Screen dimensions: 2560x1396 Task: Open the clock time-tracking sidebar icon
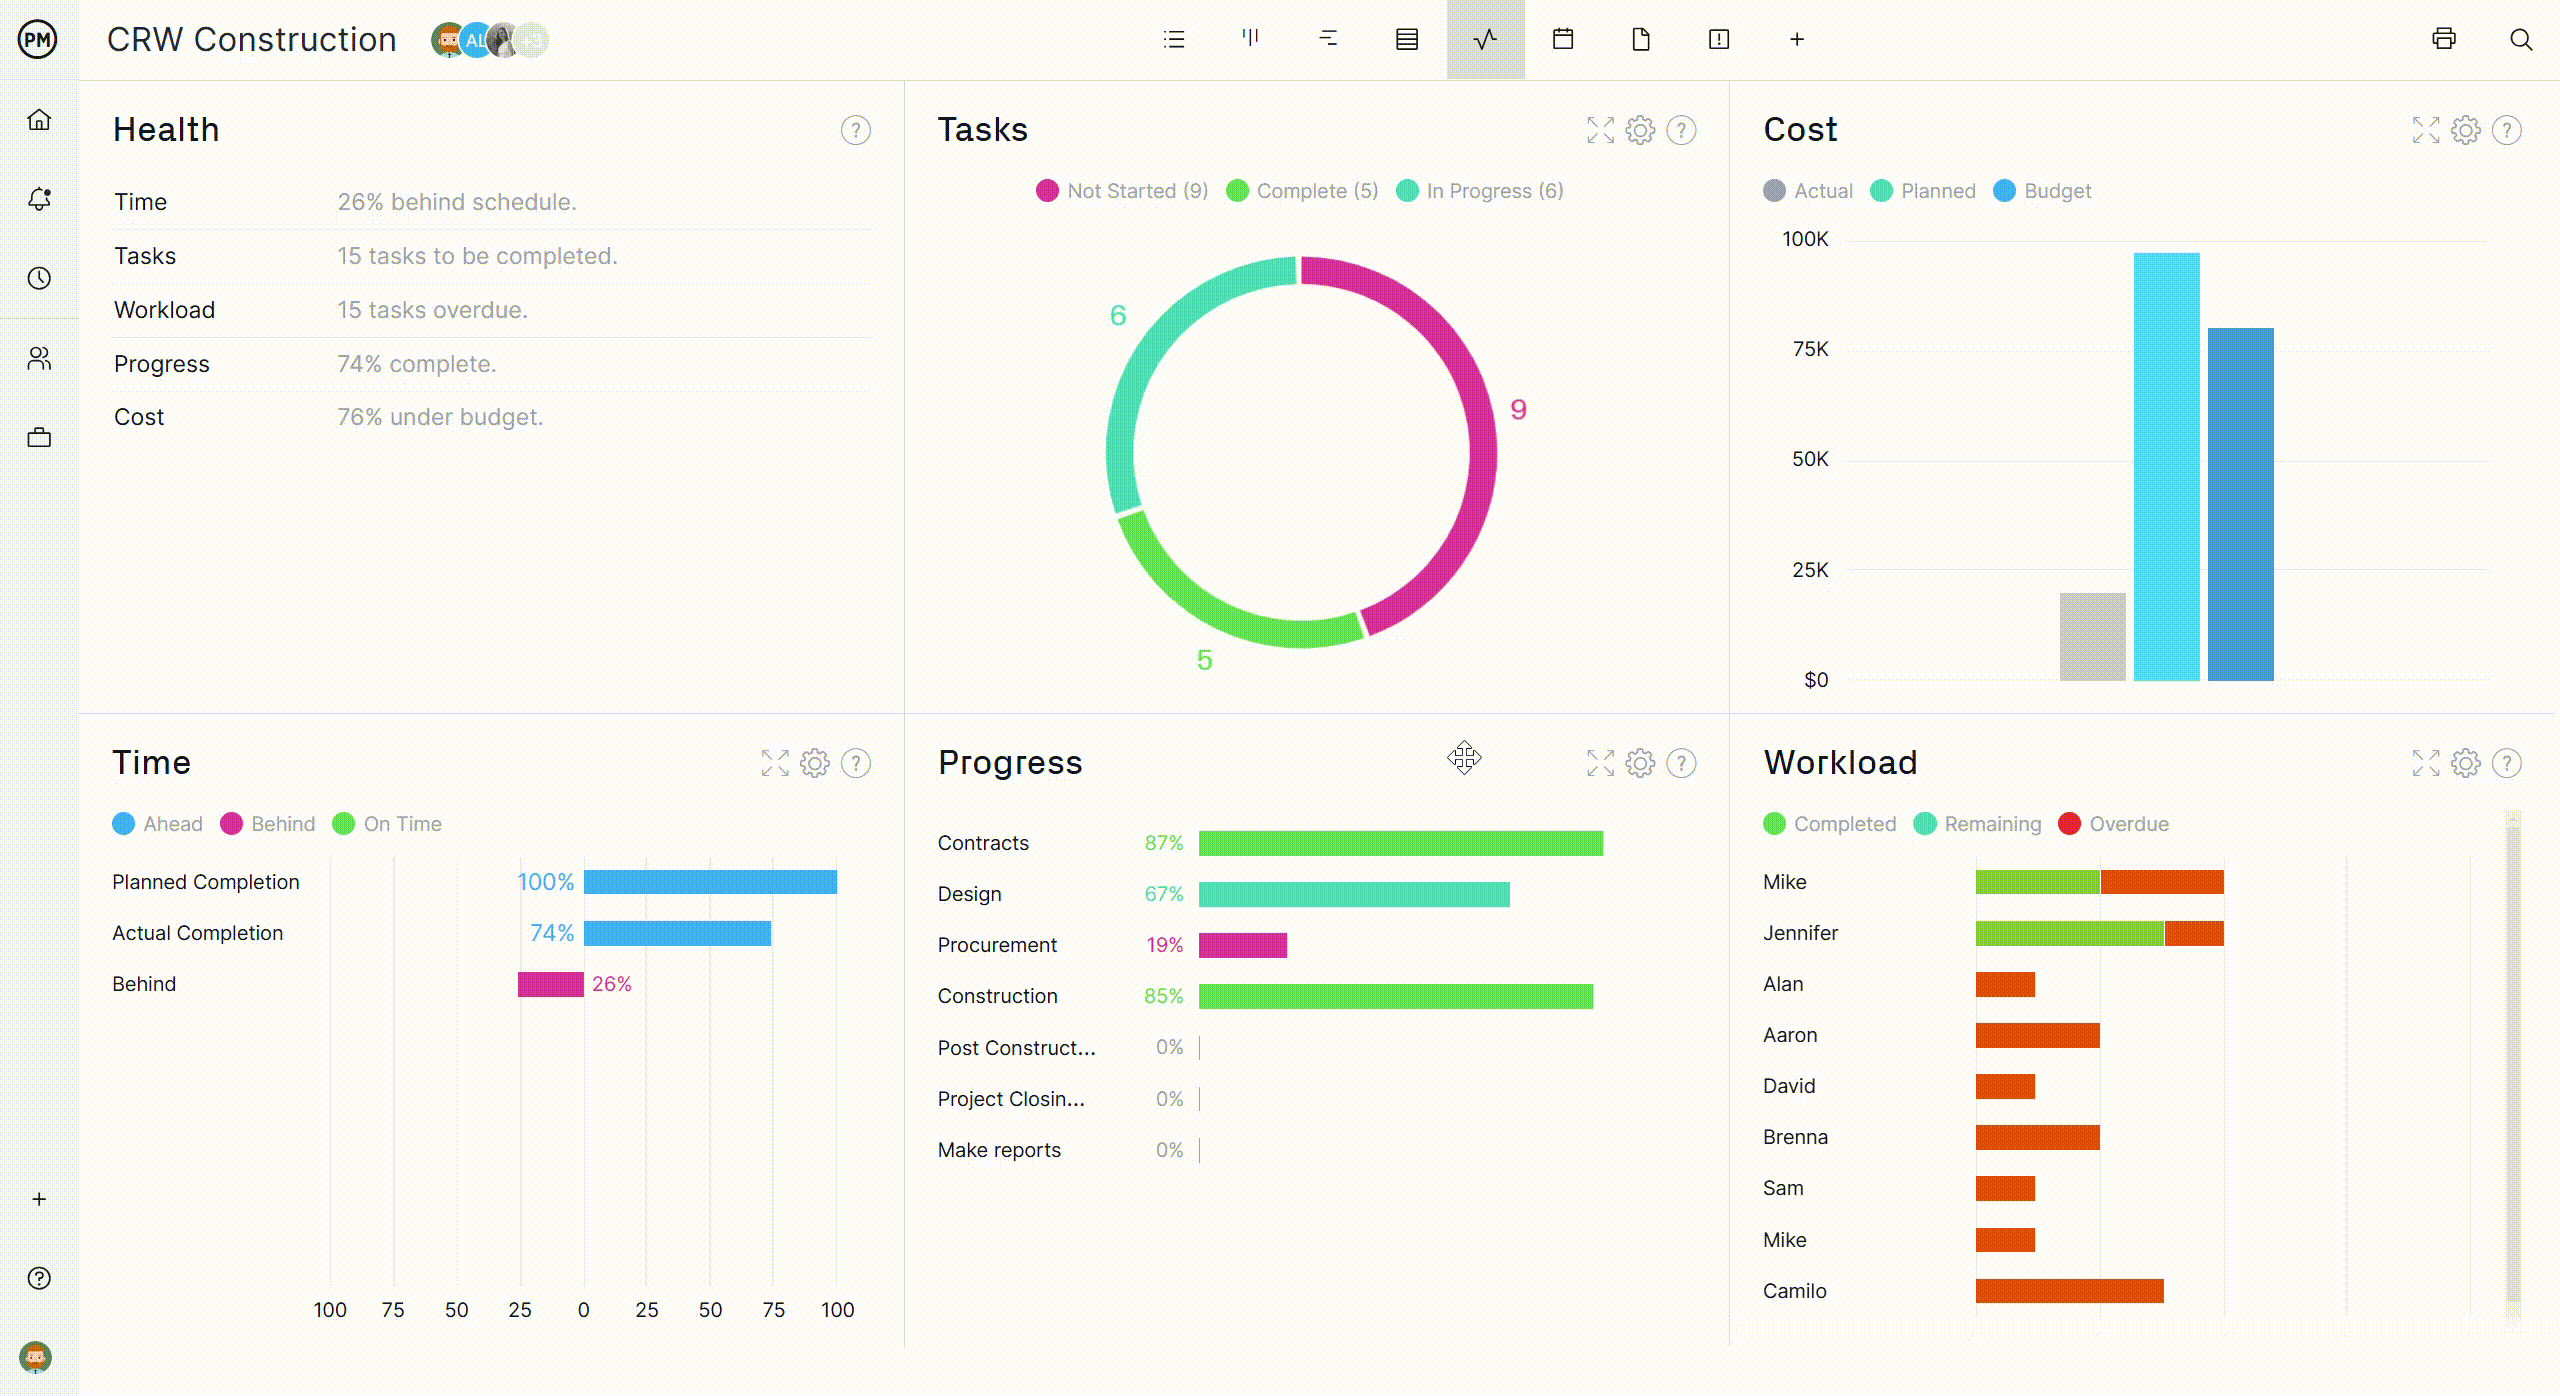[x=39, y=278]
